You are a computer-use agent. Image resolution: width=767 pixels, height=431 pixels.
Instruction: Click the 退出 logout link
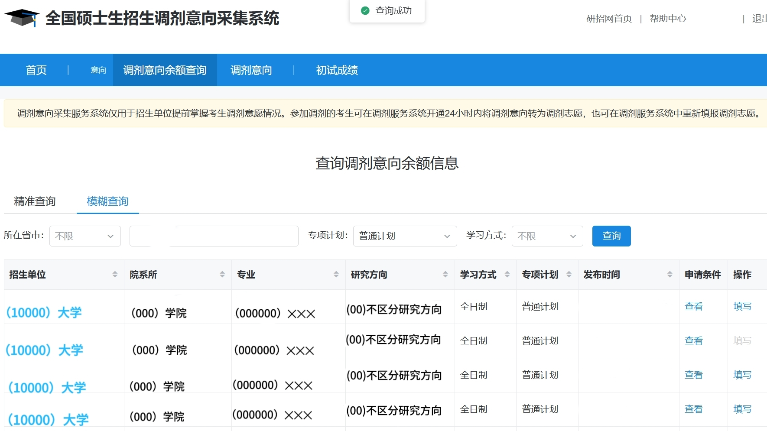tap(759, 19)
